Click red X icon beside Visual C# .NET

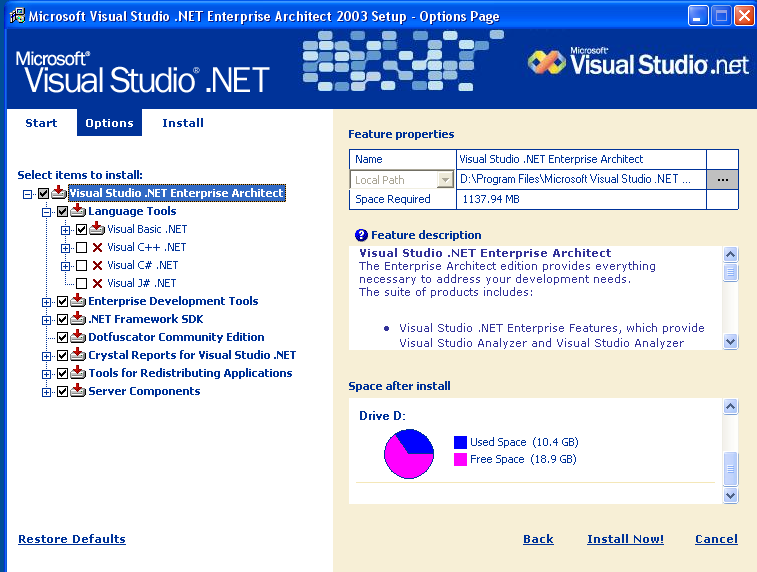(97, 265)
